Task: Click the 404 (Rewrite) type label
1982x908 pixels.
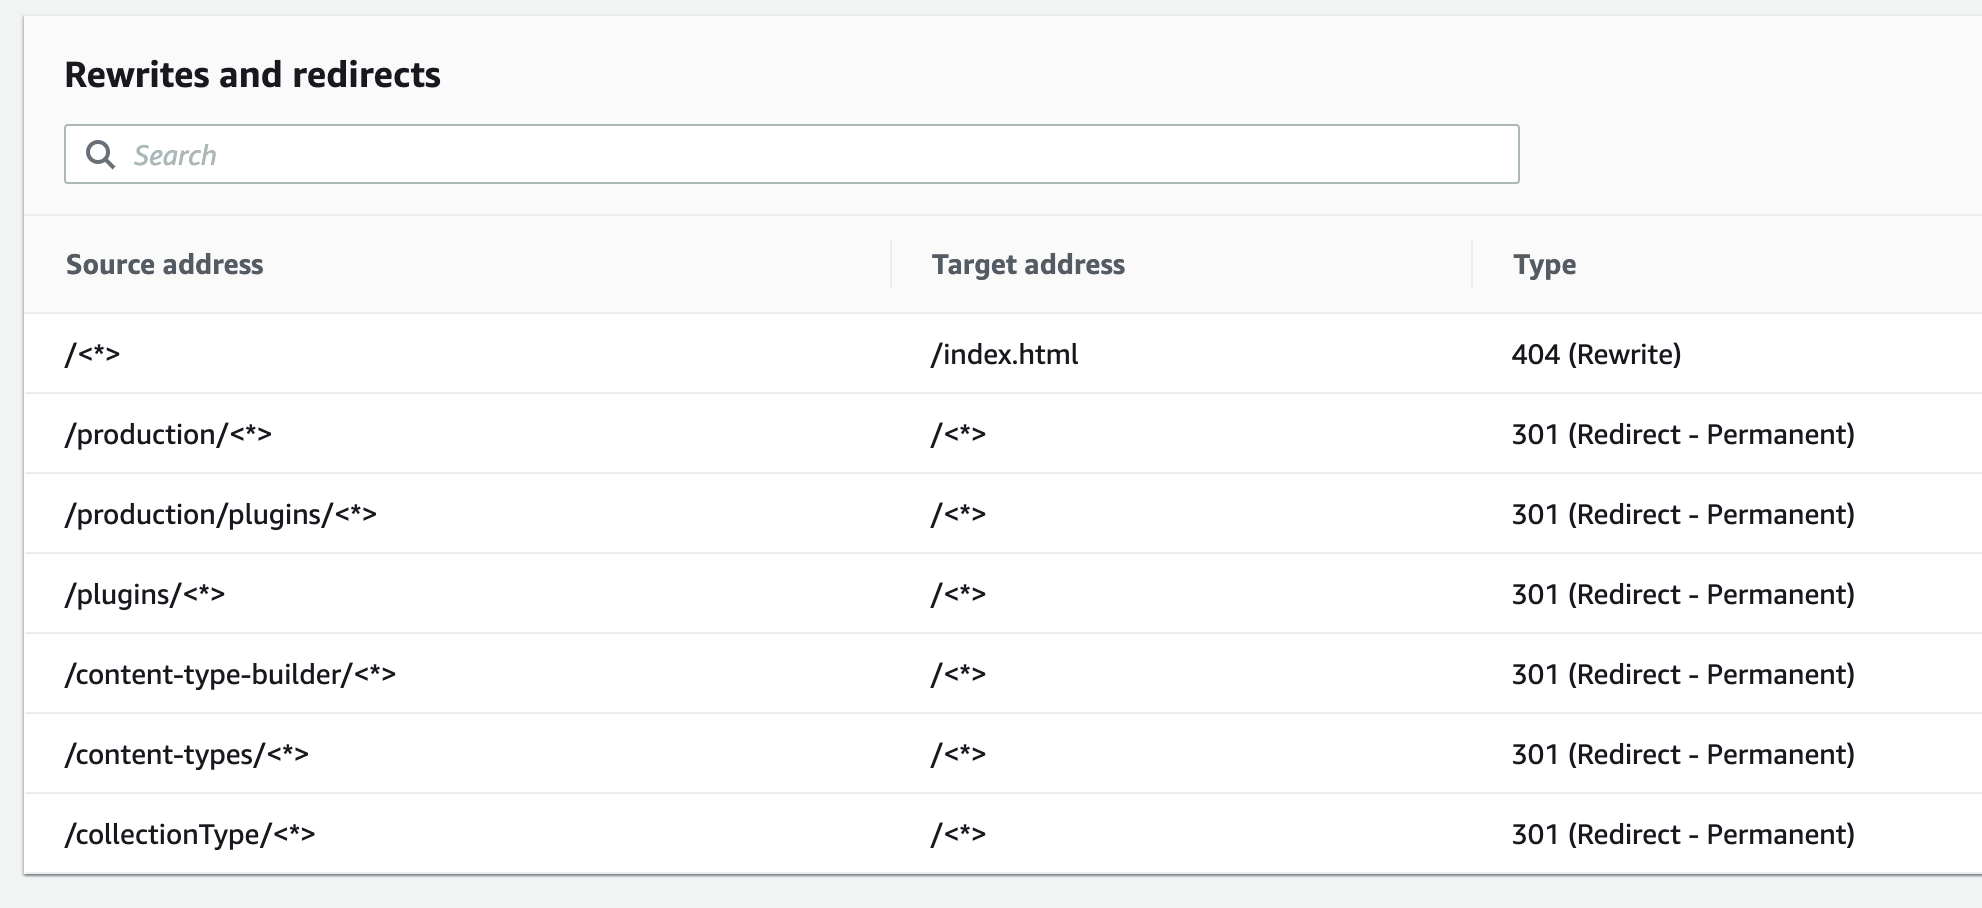Action: tap(1596, 354)
